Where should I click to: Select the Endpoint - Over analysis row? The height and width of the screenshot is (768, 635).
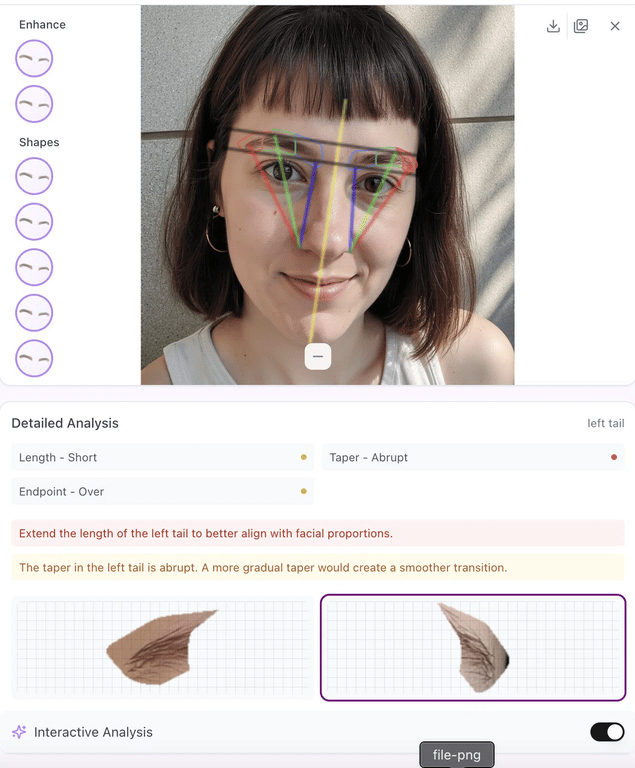pyautogui.click(x=162, y=491)
